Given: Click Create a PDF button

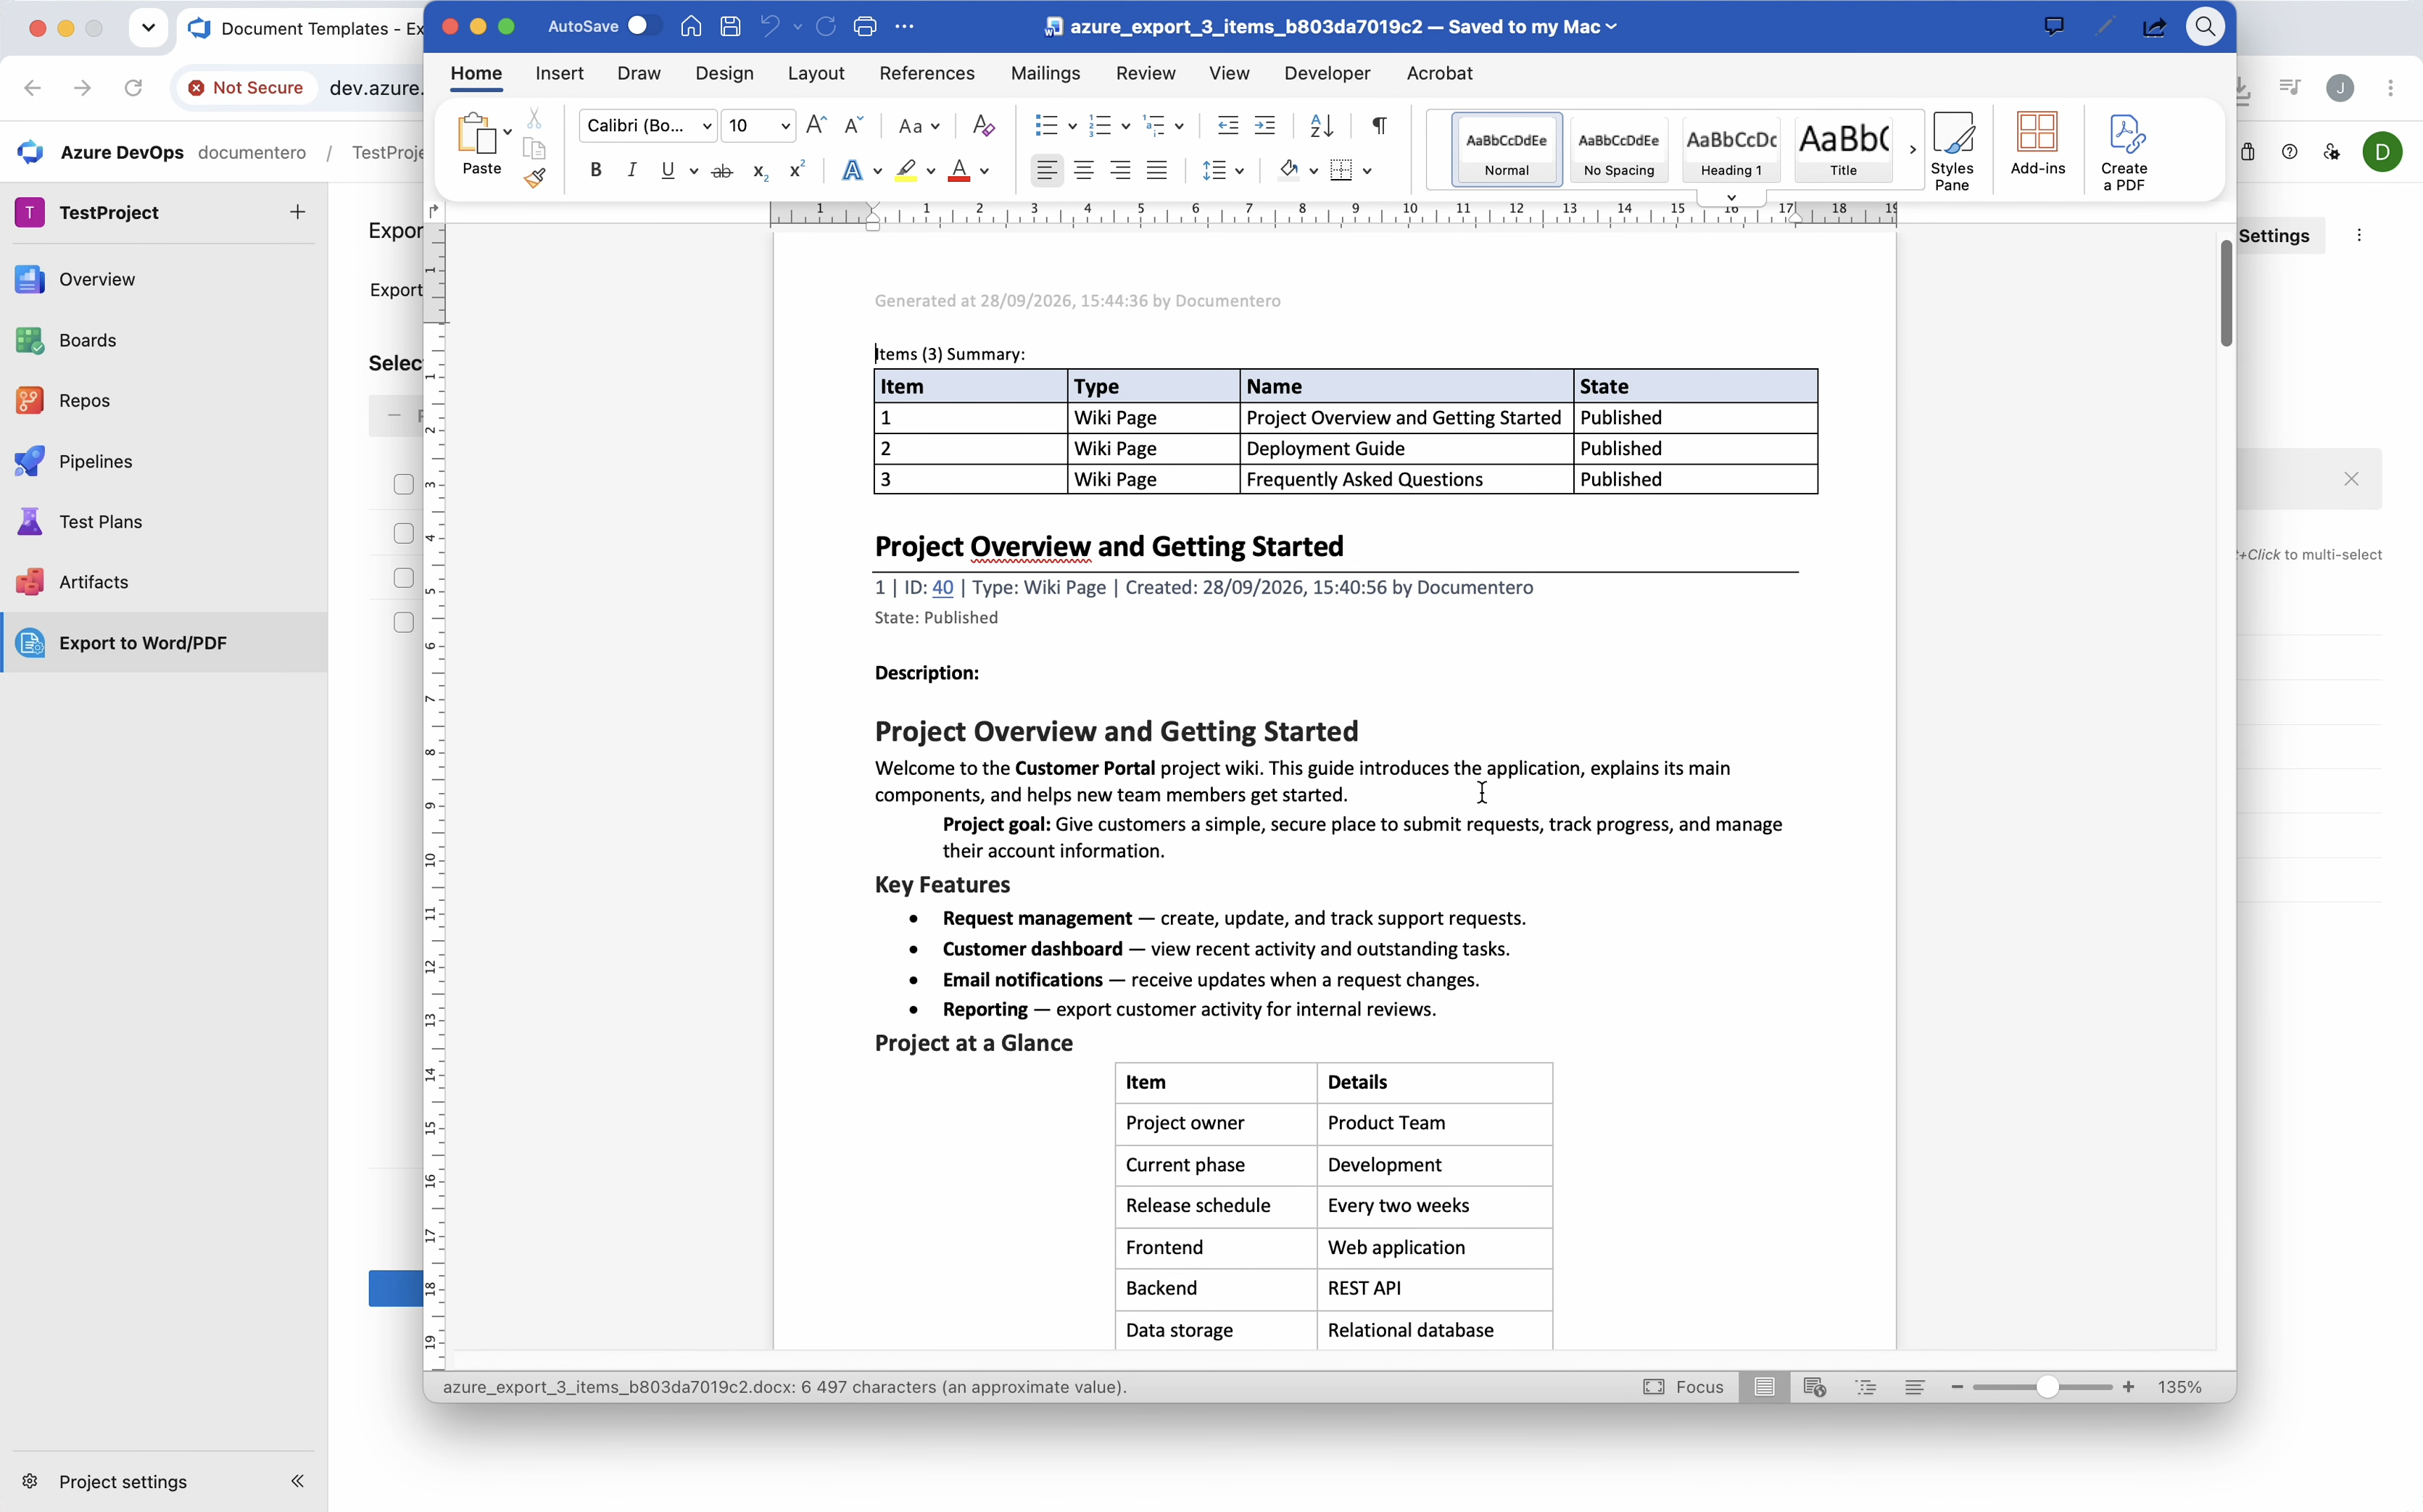Looking at the screenshot, I should coord(2124,152).
